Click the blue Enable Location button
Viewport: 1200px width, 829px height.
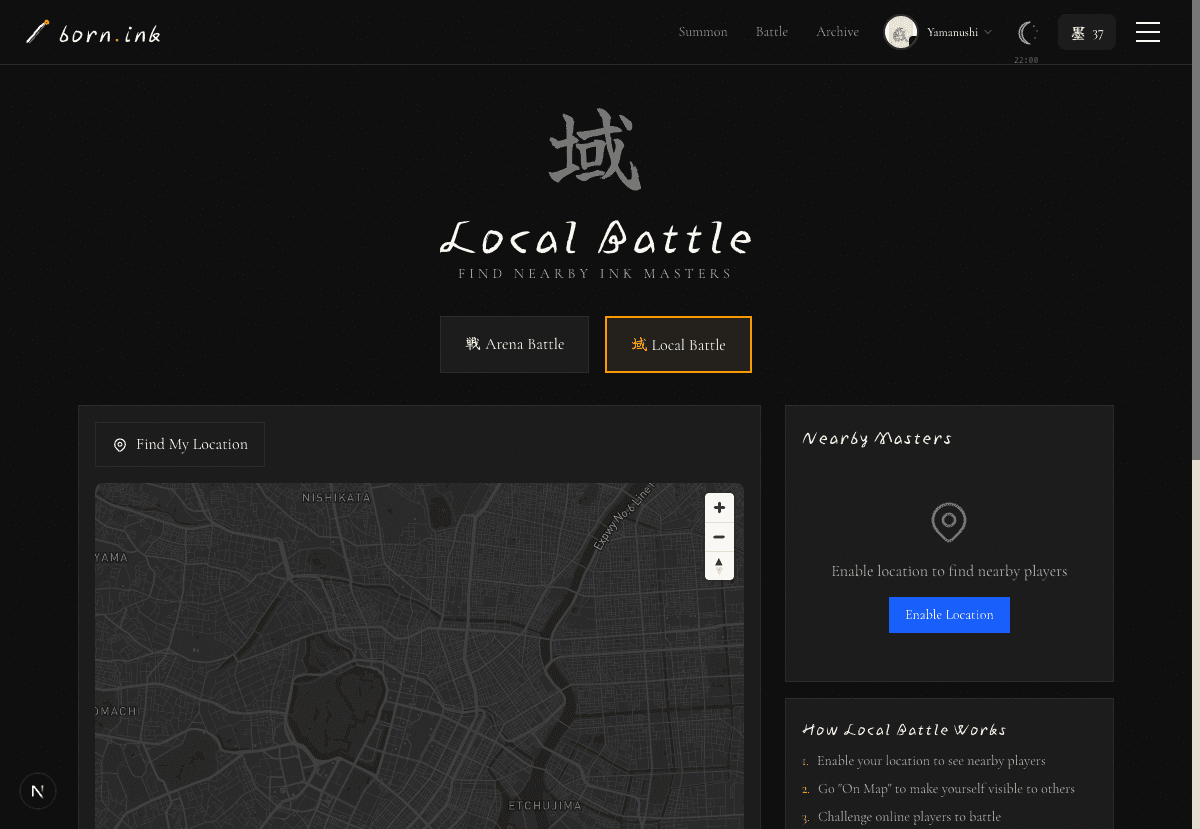[949, 615]
